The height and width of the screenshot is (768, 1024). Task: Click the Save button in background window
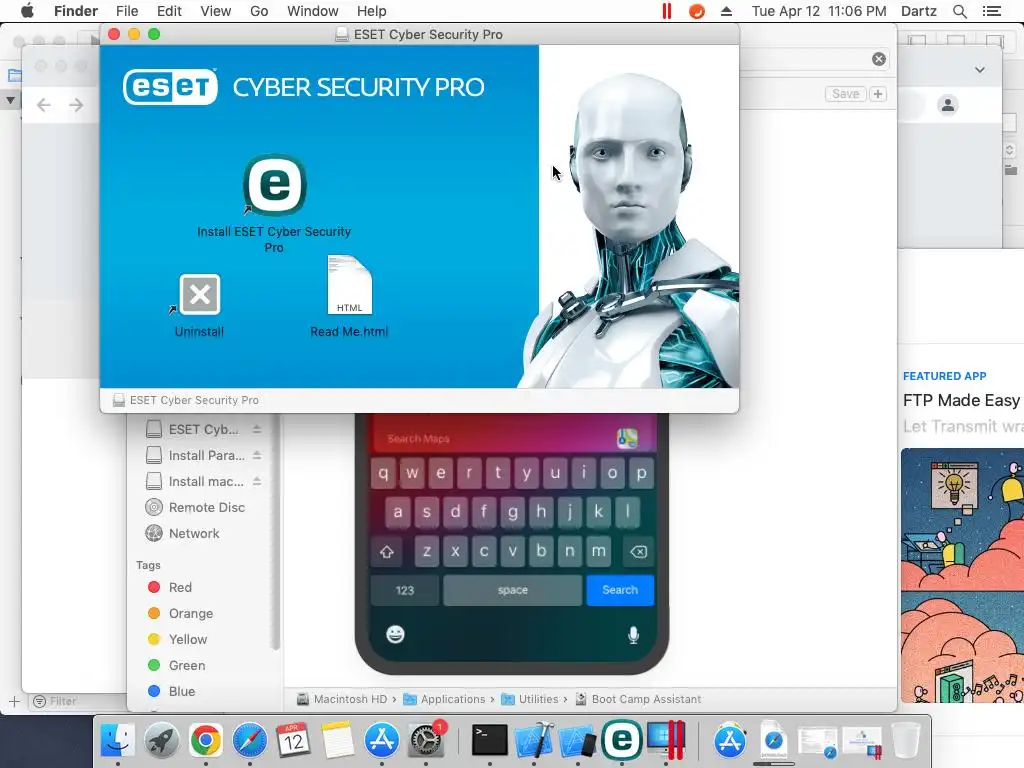pyautogui.click(x=846, y=94)
